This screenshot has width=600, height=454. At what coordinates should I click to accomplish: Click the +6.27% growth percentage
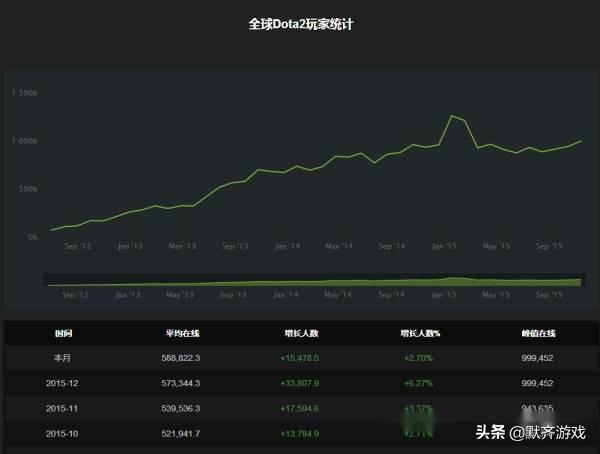[418, 383]
